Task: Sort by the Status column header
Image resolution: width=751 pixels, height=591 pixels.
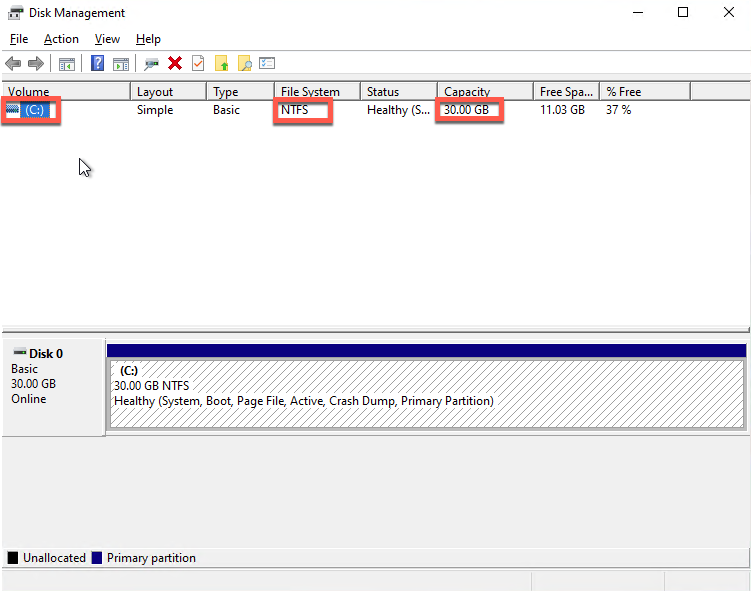Action: 398,91
